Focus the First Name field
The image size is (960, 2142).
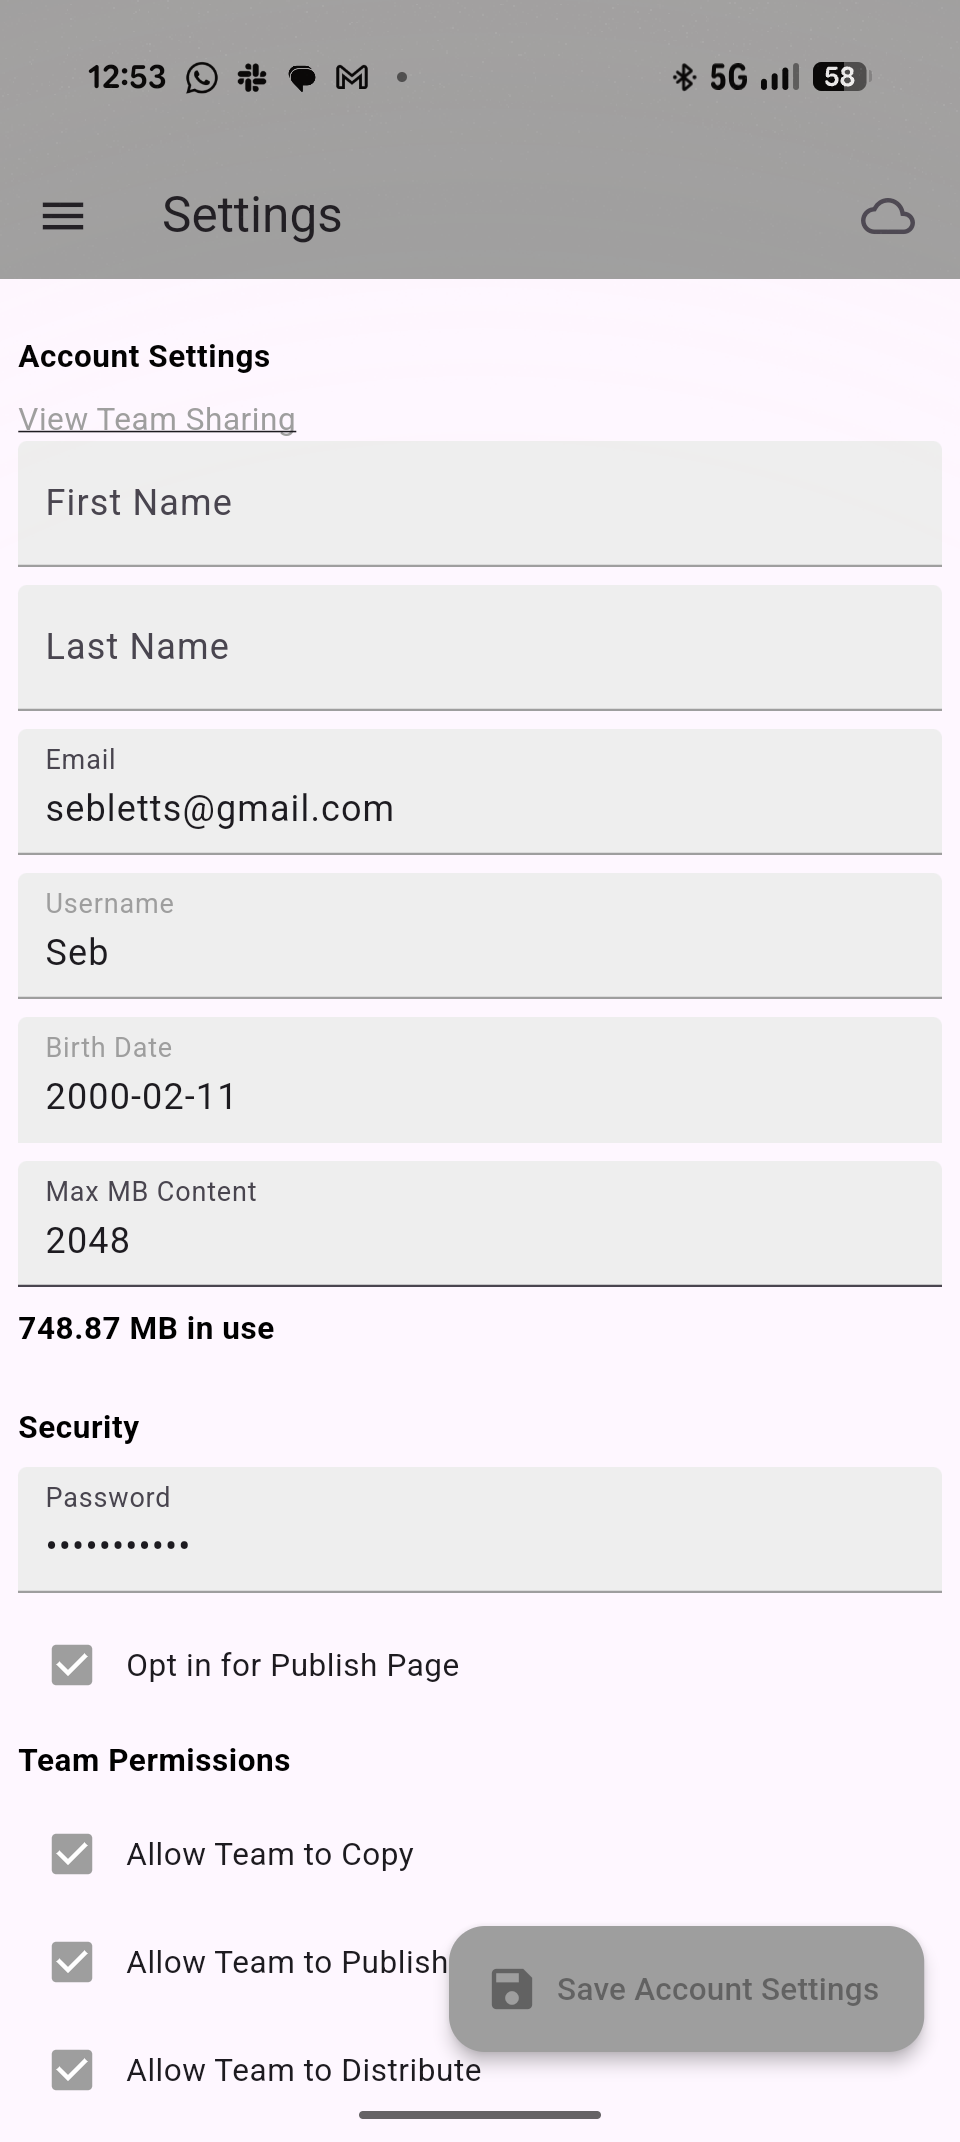click(x=480, y=503)
